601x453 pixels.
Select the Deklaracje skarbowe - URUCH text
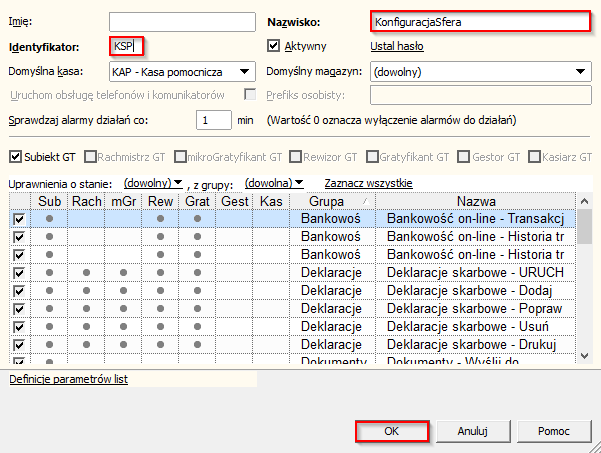[x=475, y=272]
